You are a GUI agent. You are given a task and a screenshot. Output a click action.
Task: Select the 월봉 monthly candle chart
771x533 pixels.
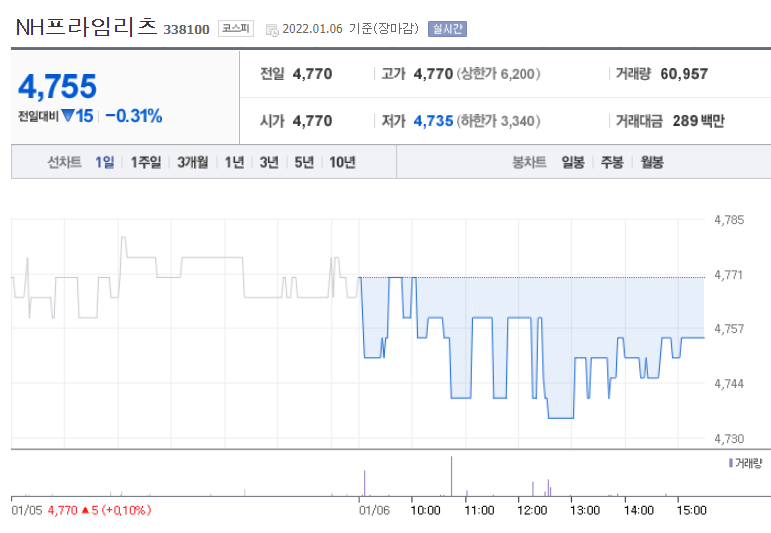(652, 162)
